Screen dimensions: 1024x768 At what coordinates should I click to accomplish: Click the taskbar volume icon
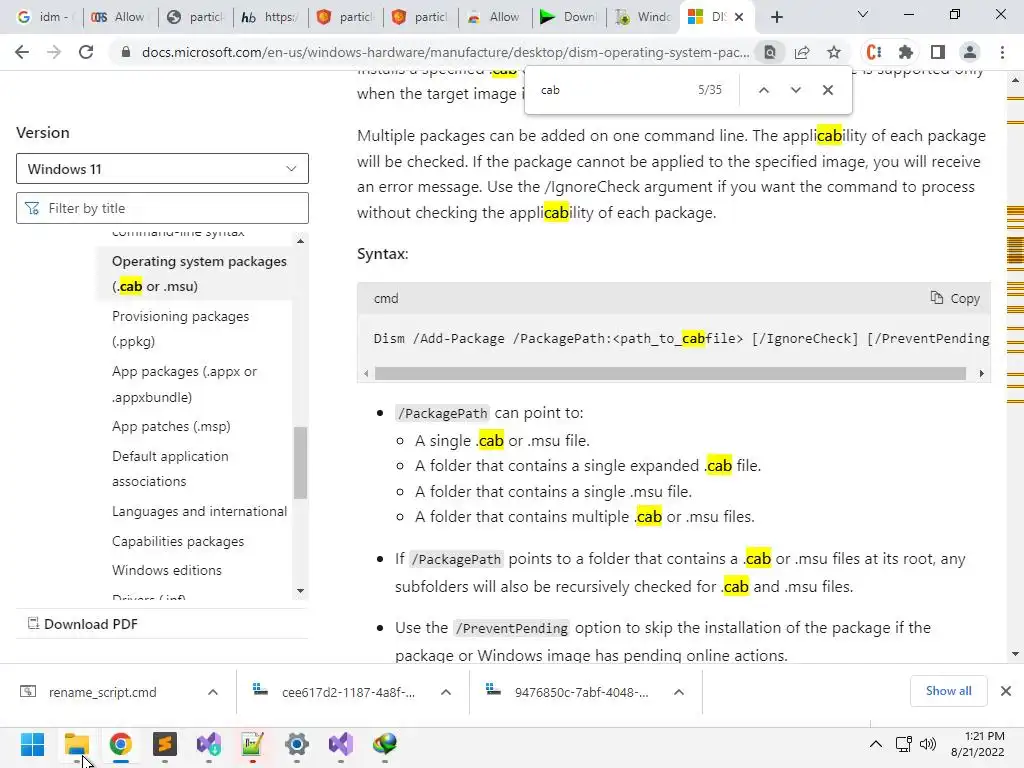point(927,744)
